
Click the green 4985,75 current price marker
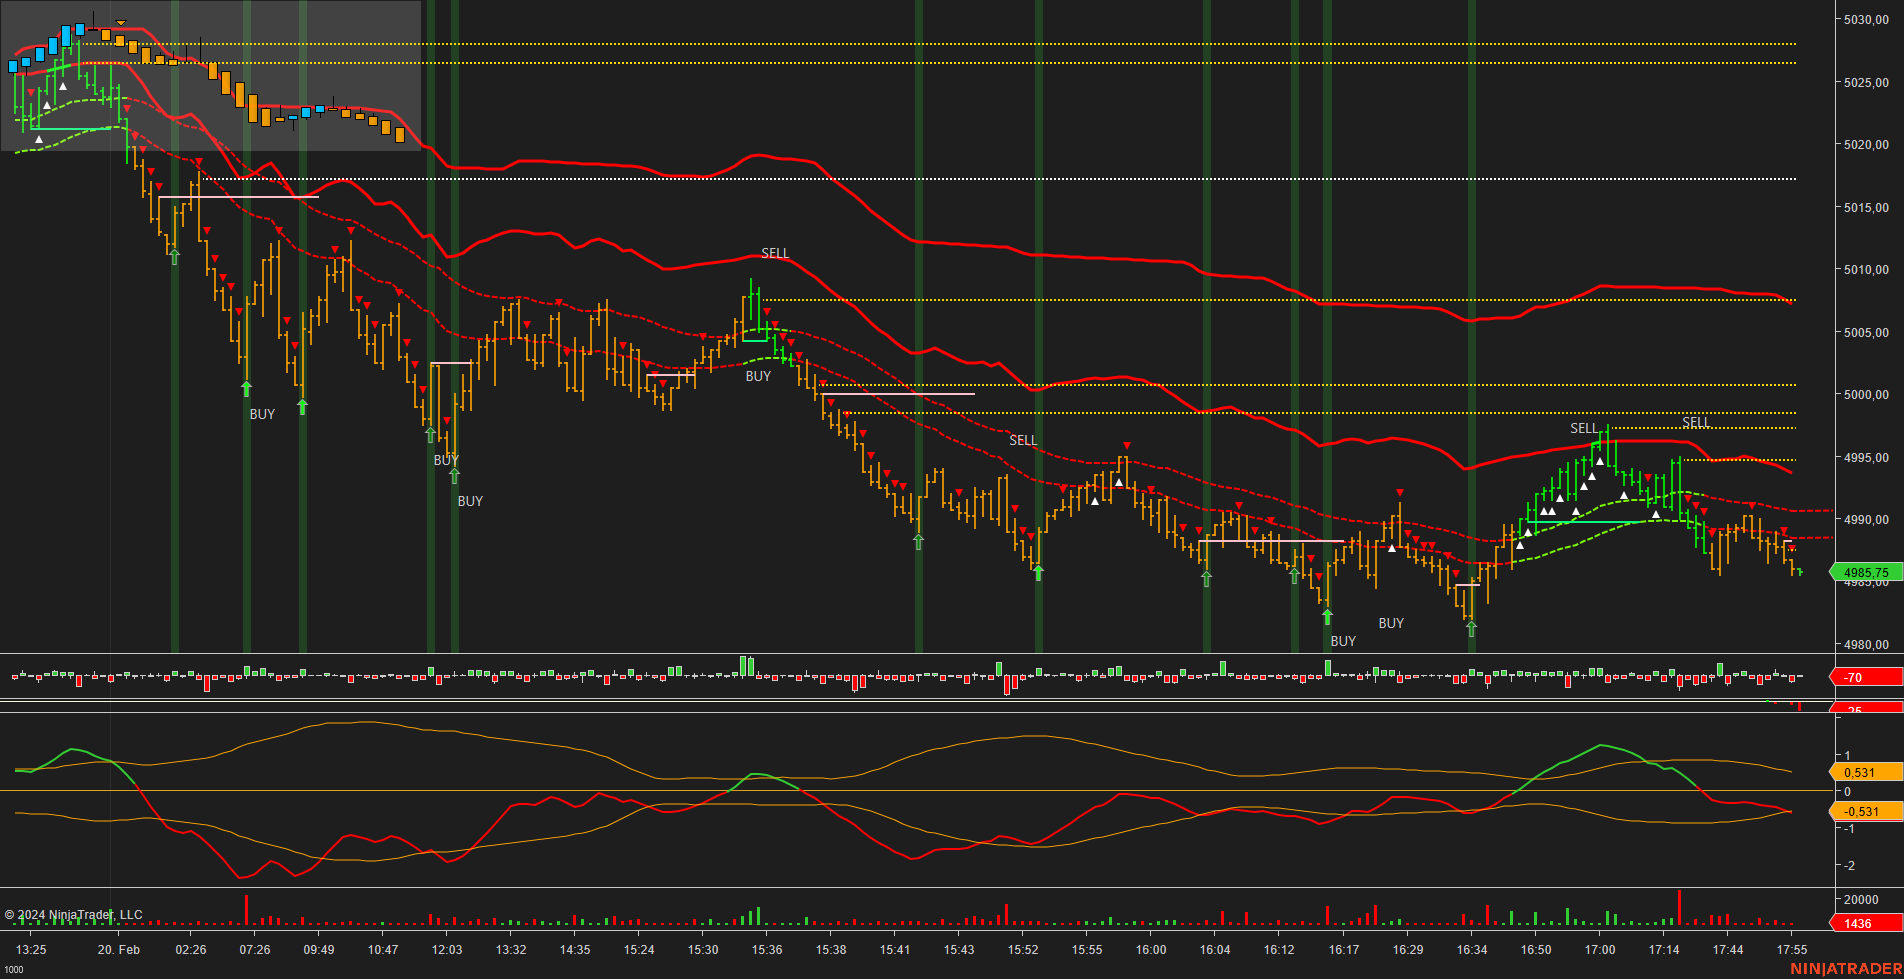(x=1866, y=573)
